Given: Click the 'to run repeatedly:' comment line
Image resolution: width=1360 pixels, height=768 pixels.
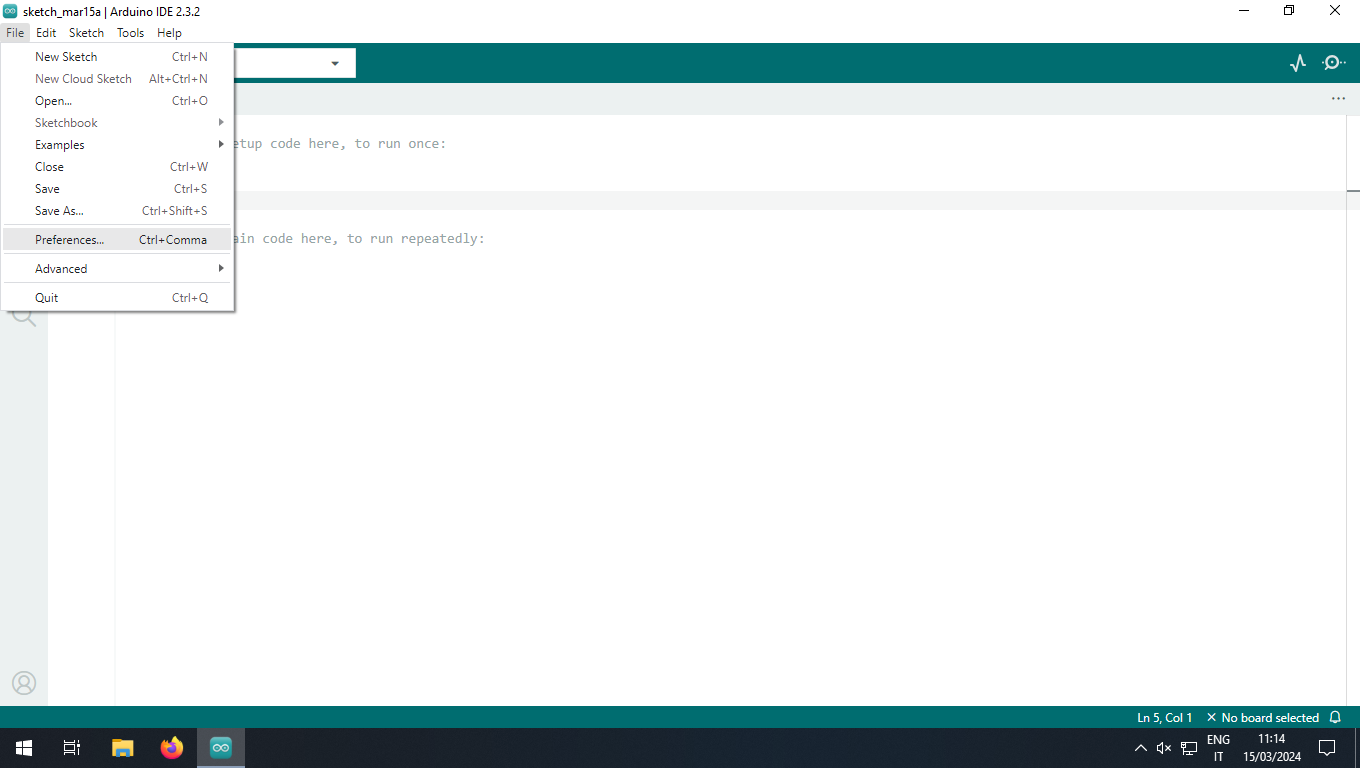Looking at the screenshot, I should [x=359, y=239].
